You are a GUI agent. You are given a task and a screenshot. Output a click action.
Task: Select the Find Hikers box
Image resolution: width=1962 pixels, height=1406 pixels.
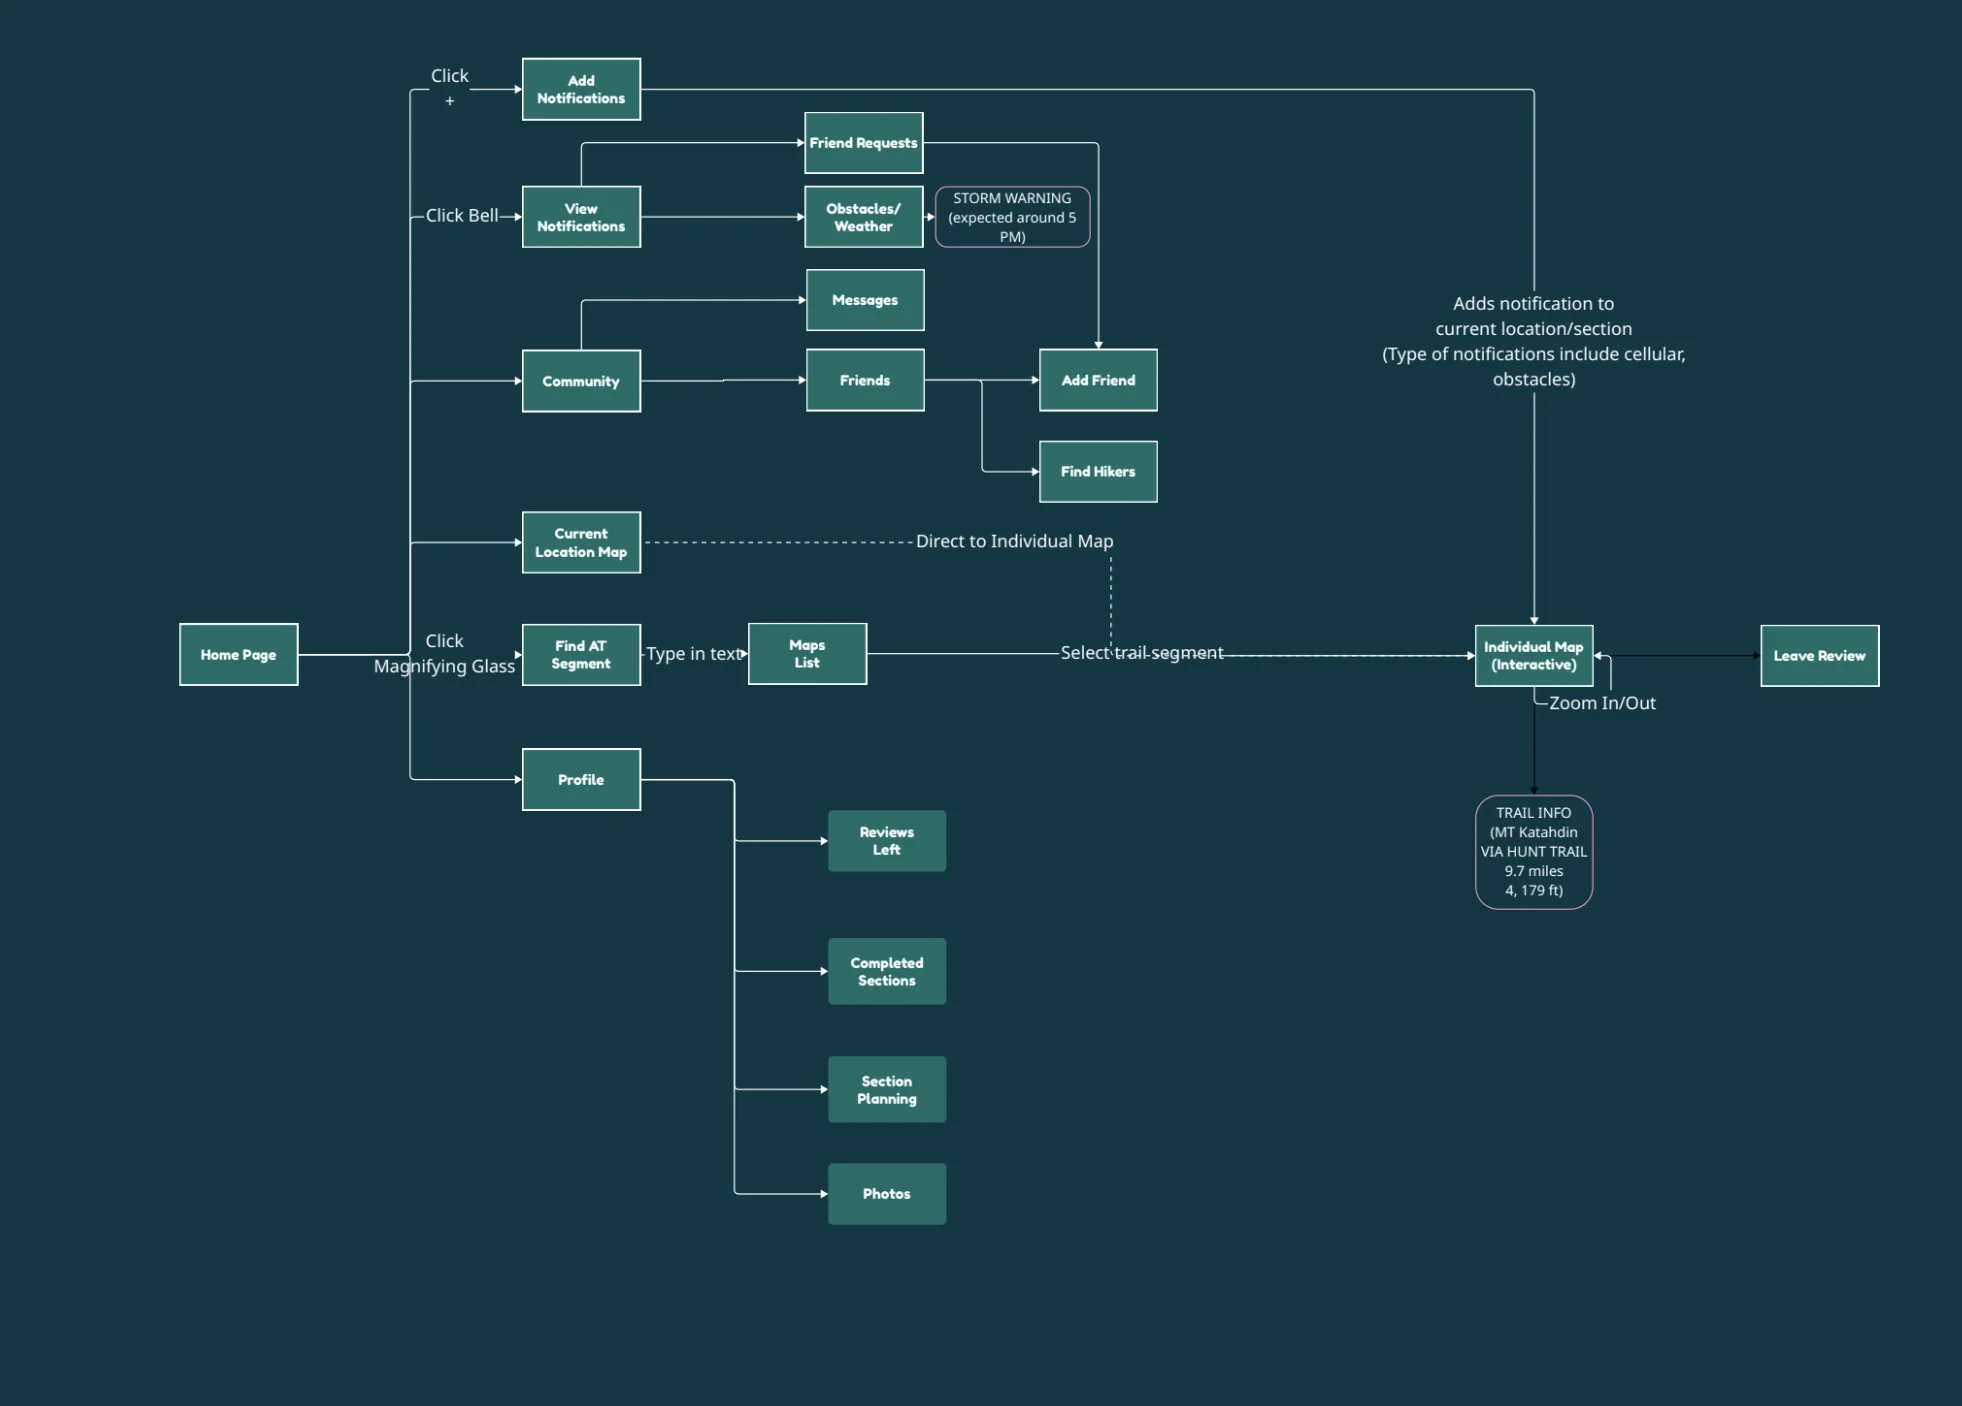point(1098,471)
